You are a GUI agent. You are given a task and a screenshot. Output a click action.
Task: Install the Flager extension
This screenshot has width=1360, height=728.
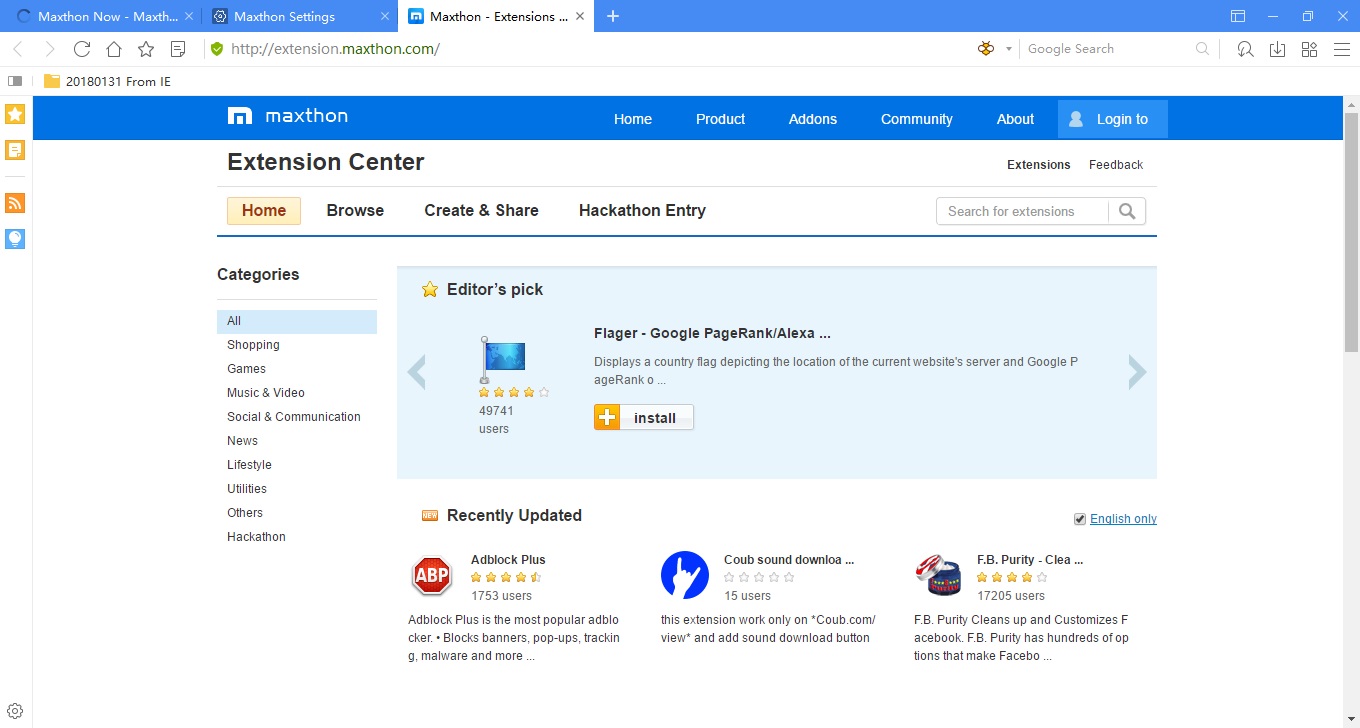643,417
